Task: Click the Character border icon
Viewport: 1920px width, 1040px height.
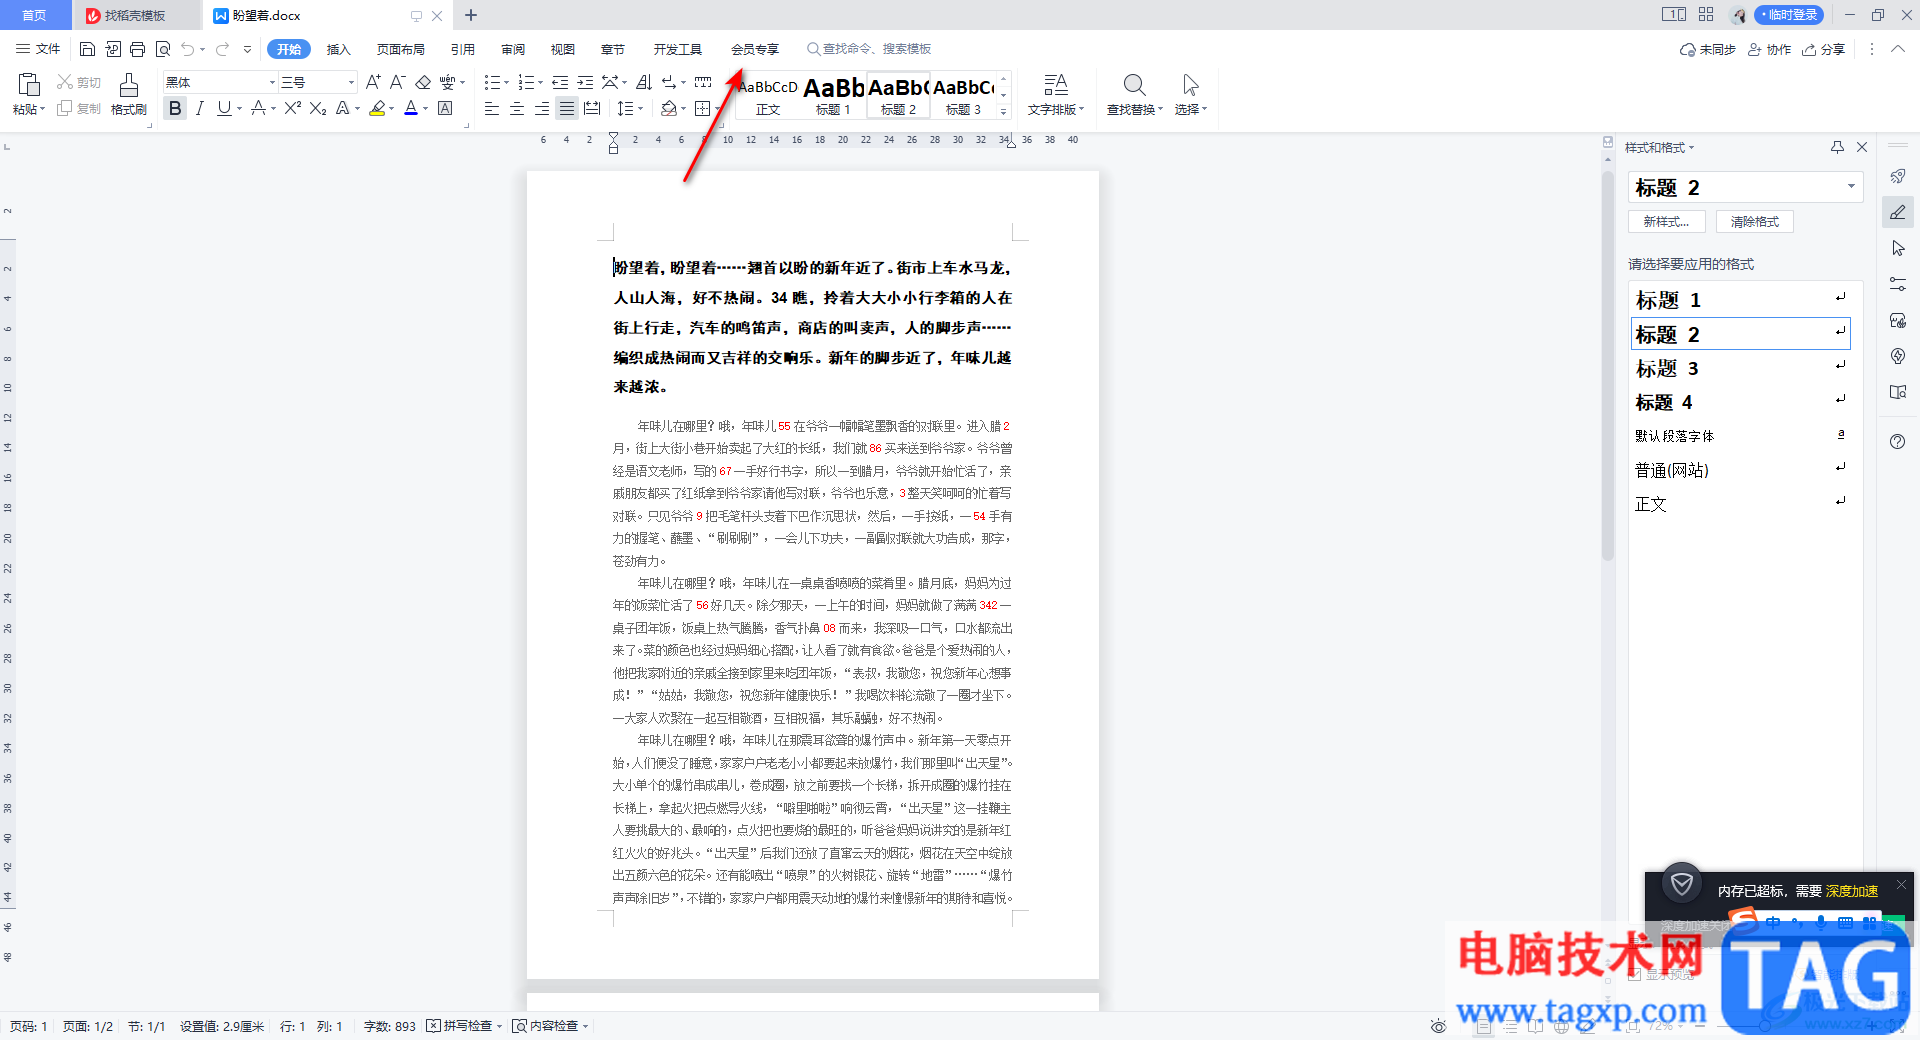Action: pyautogui.click(x=446, y=108)
